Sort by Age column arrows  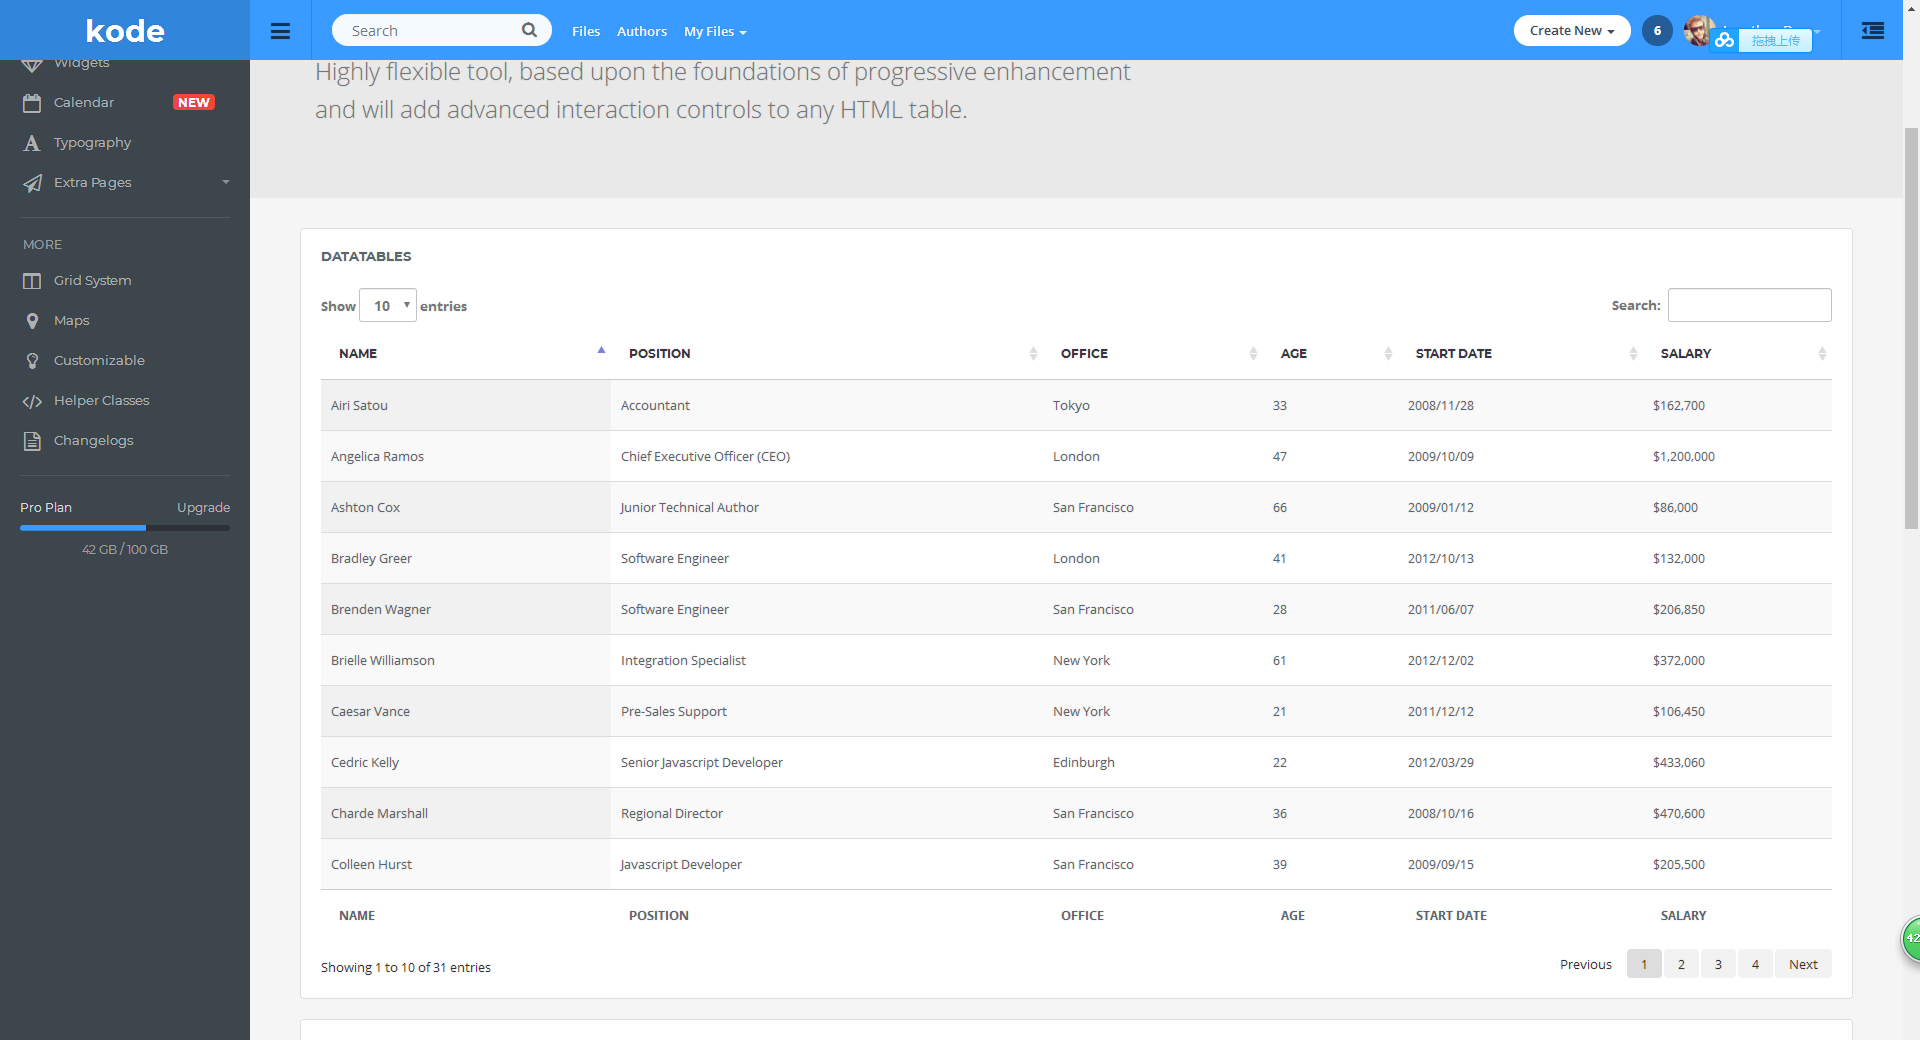(x=1388, y=354)
